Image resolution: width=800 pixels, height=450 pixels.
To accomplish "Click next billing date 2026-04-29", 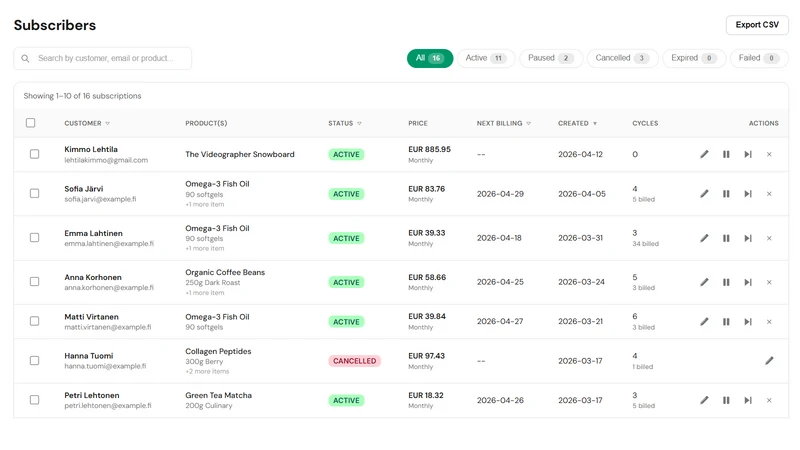I will [x=501, y=194].
